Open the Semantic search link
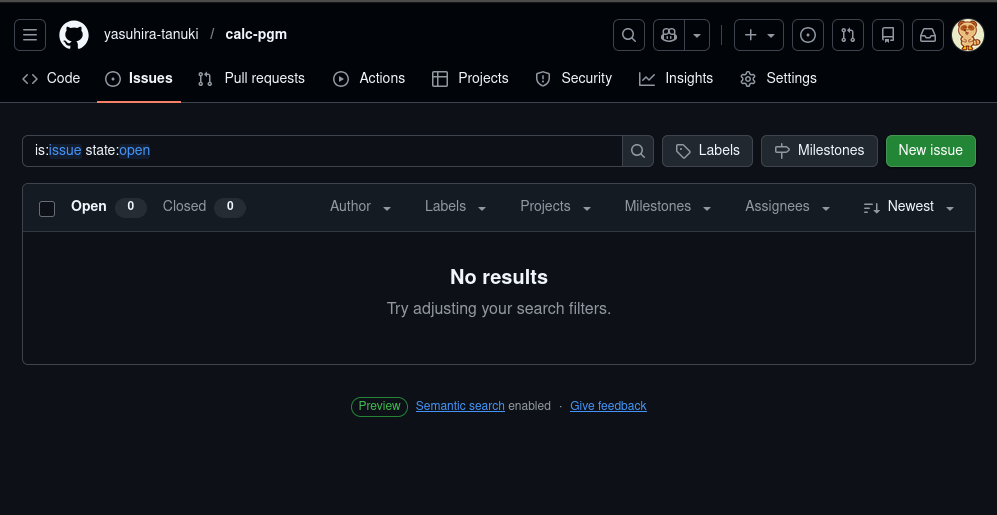The image size is (997, 515). 460,406
